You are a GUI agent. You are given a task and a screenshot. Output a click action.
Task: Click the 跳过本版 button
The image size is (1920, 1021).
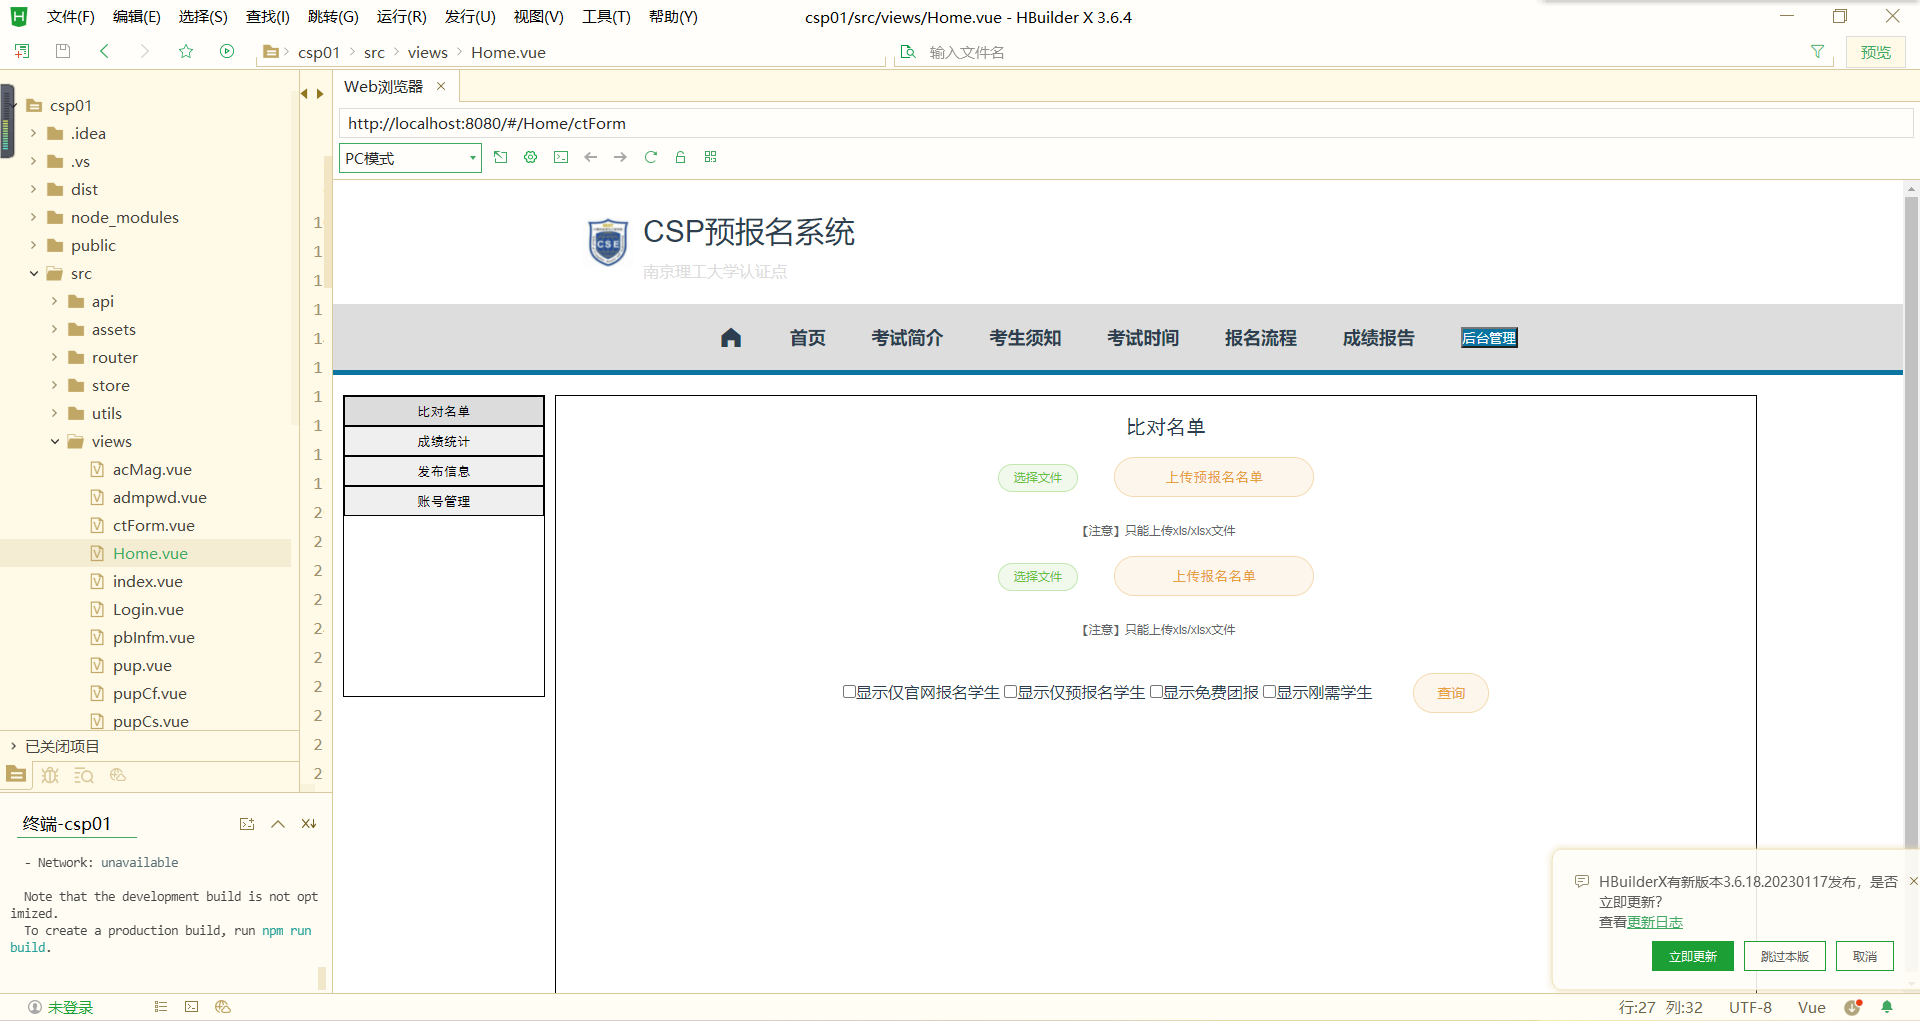(1784, 956)
